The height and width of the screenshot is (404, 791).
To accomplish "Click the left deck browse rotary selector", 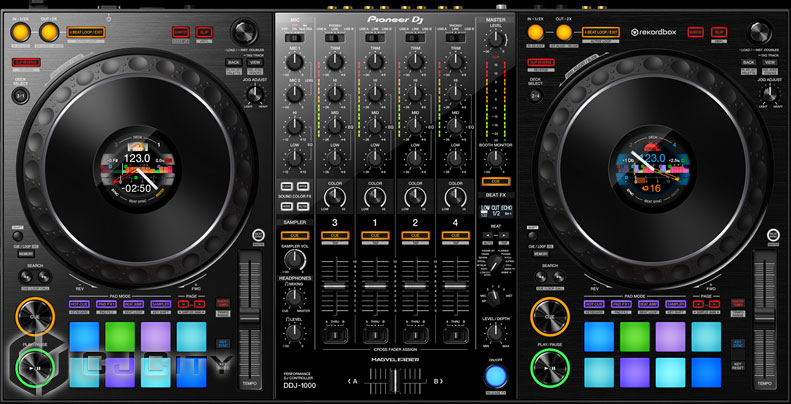I will pyautogui.click(x=244, y=33).
